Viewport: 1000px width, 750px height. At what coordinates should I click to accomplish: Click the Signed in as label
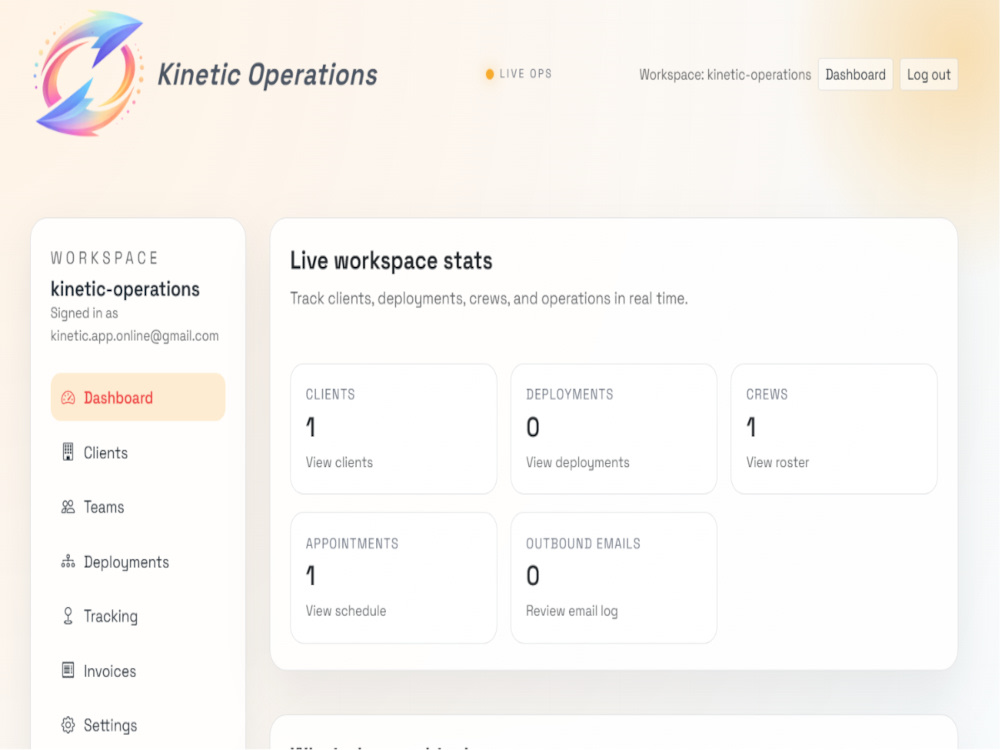point(84,313)
